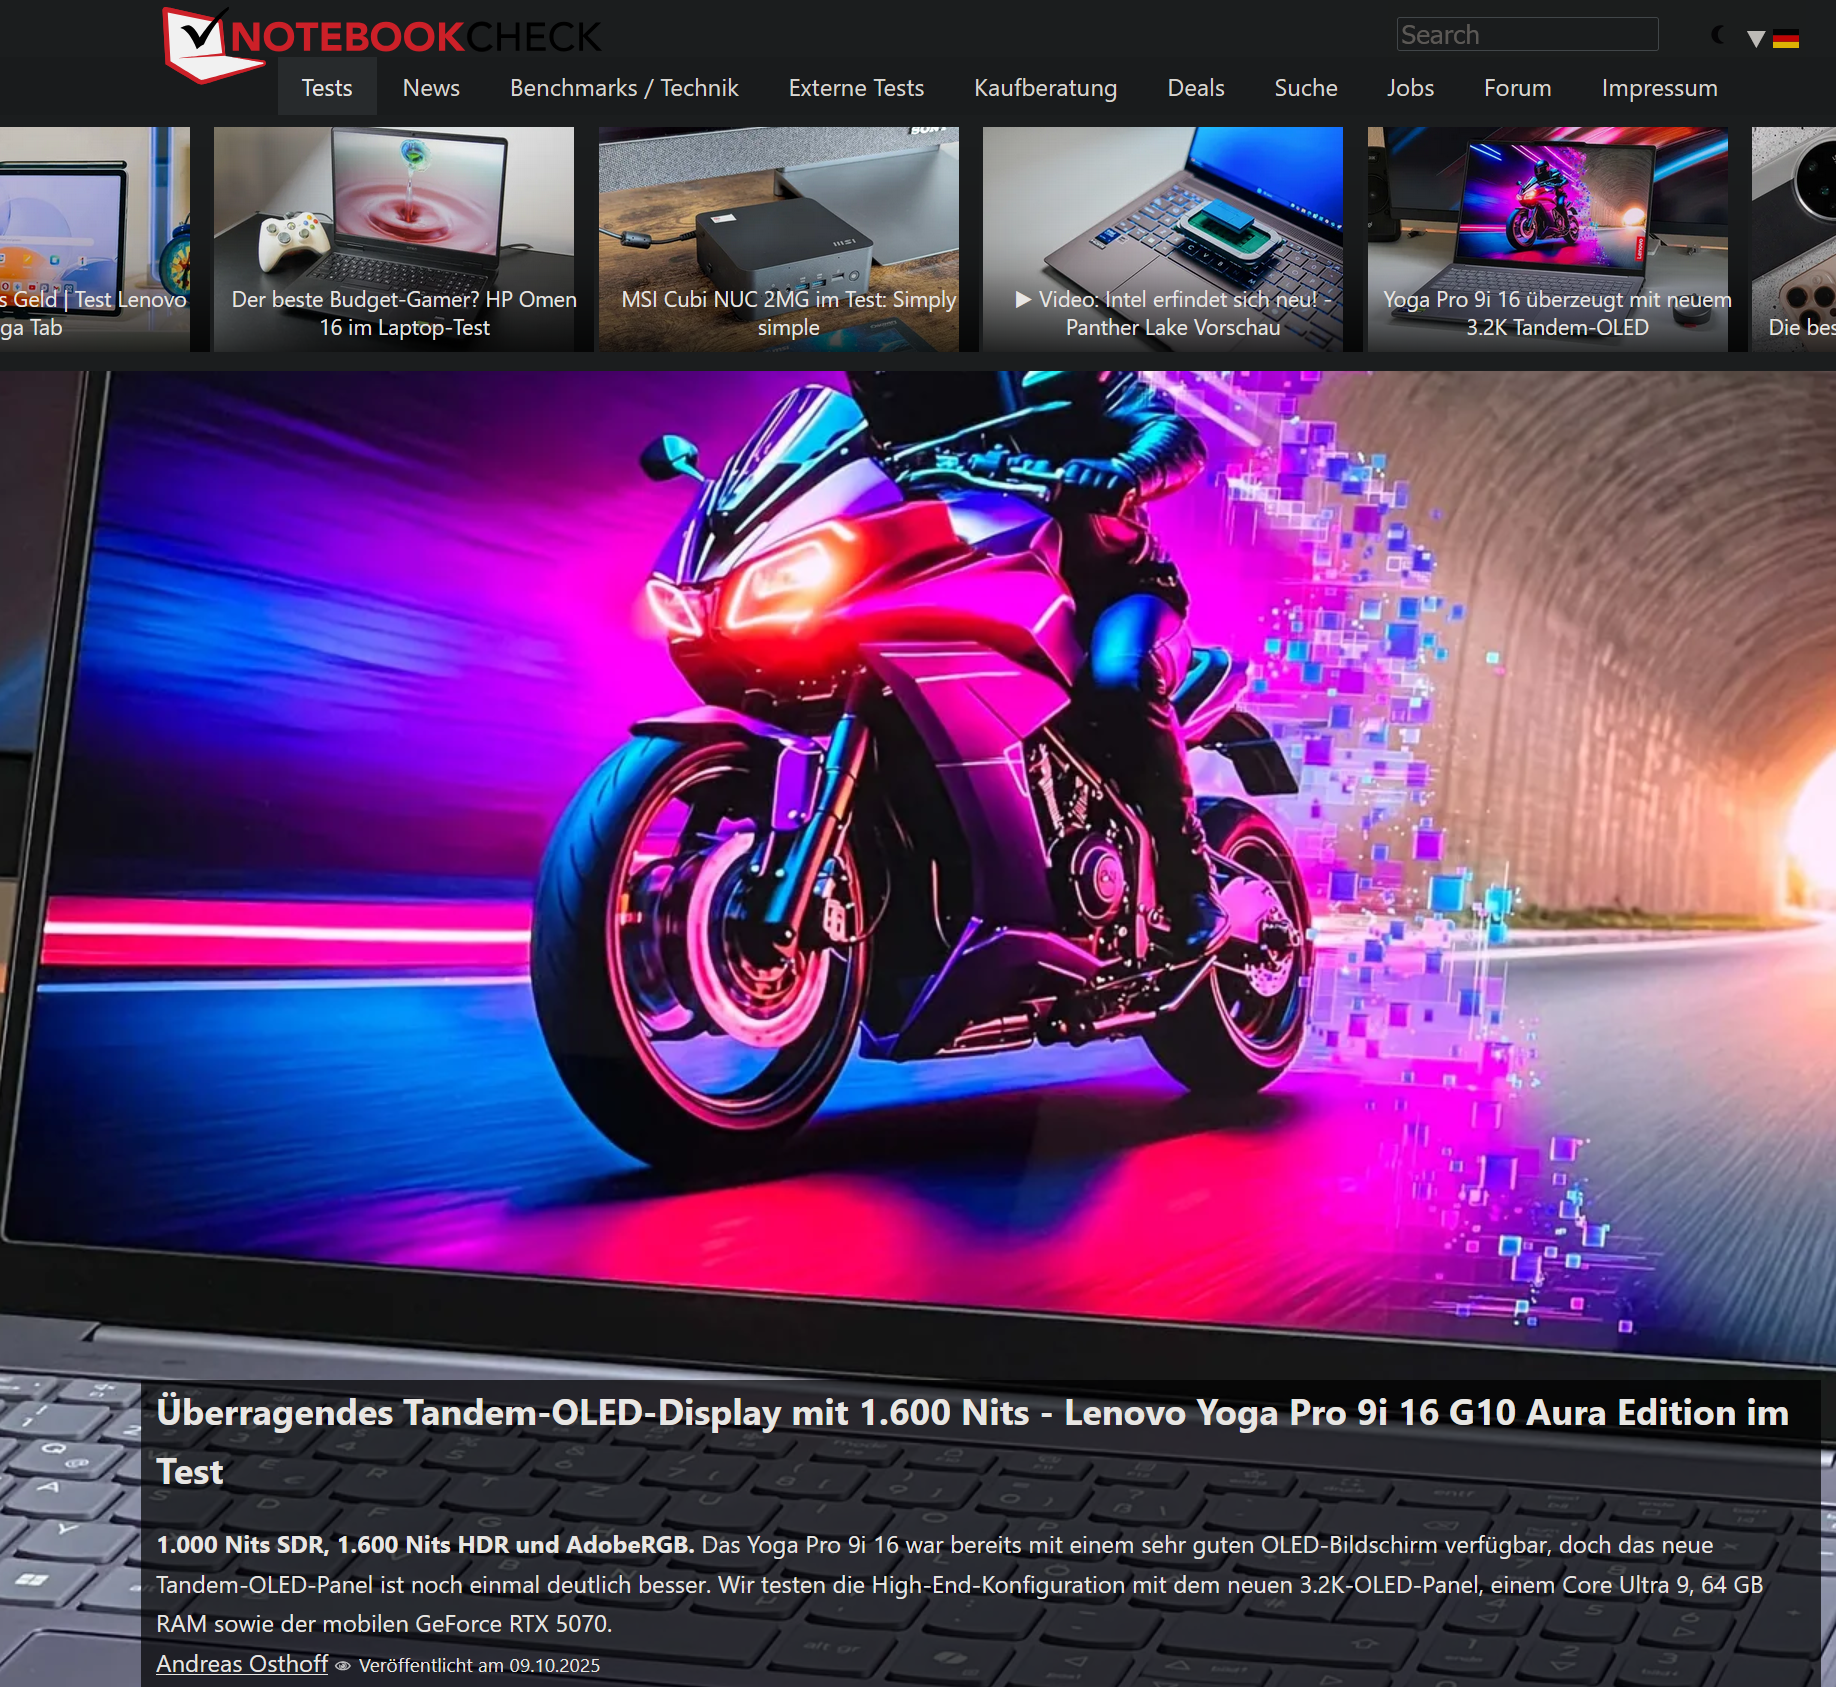Open the Tests menu item

pyautogui.click(x=327, y=88)
